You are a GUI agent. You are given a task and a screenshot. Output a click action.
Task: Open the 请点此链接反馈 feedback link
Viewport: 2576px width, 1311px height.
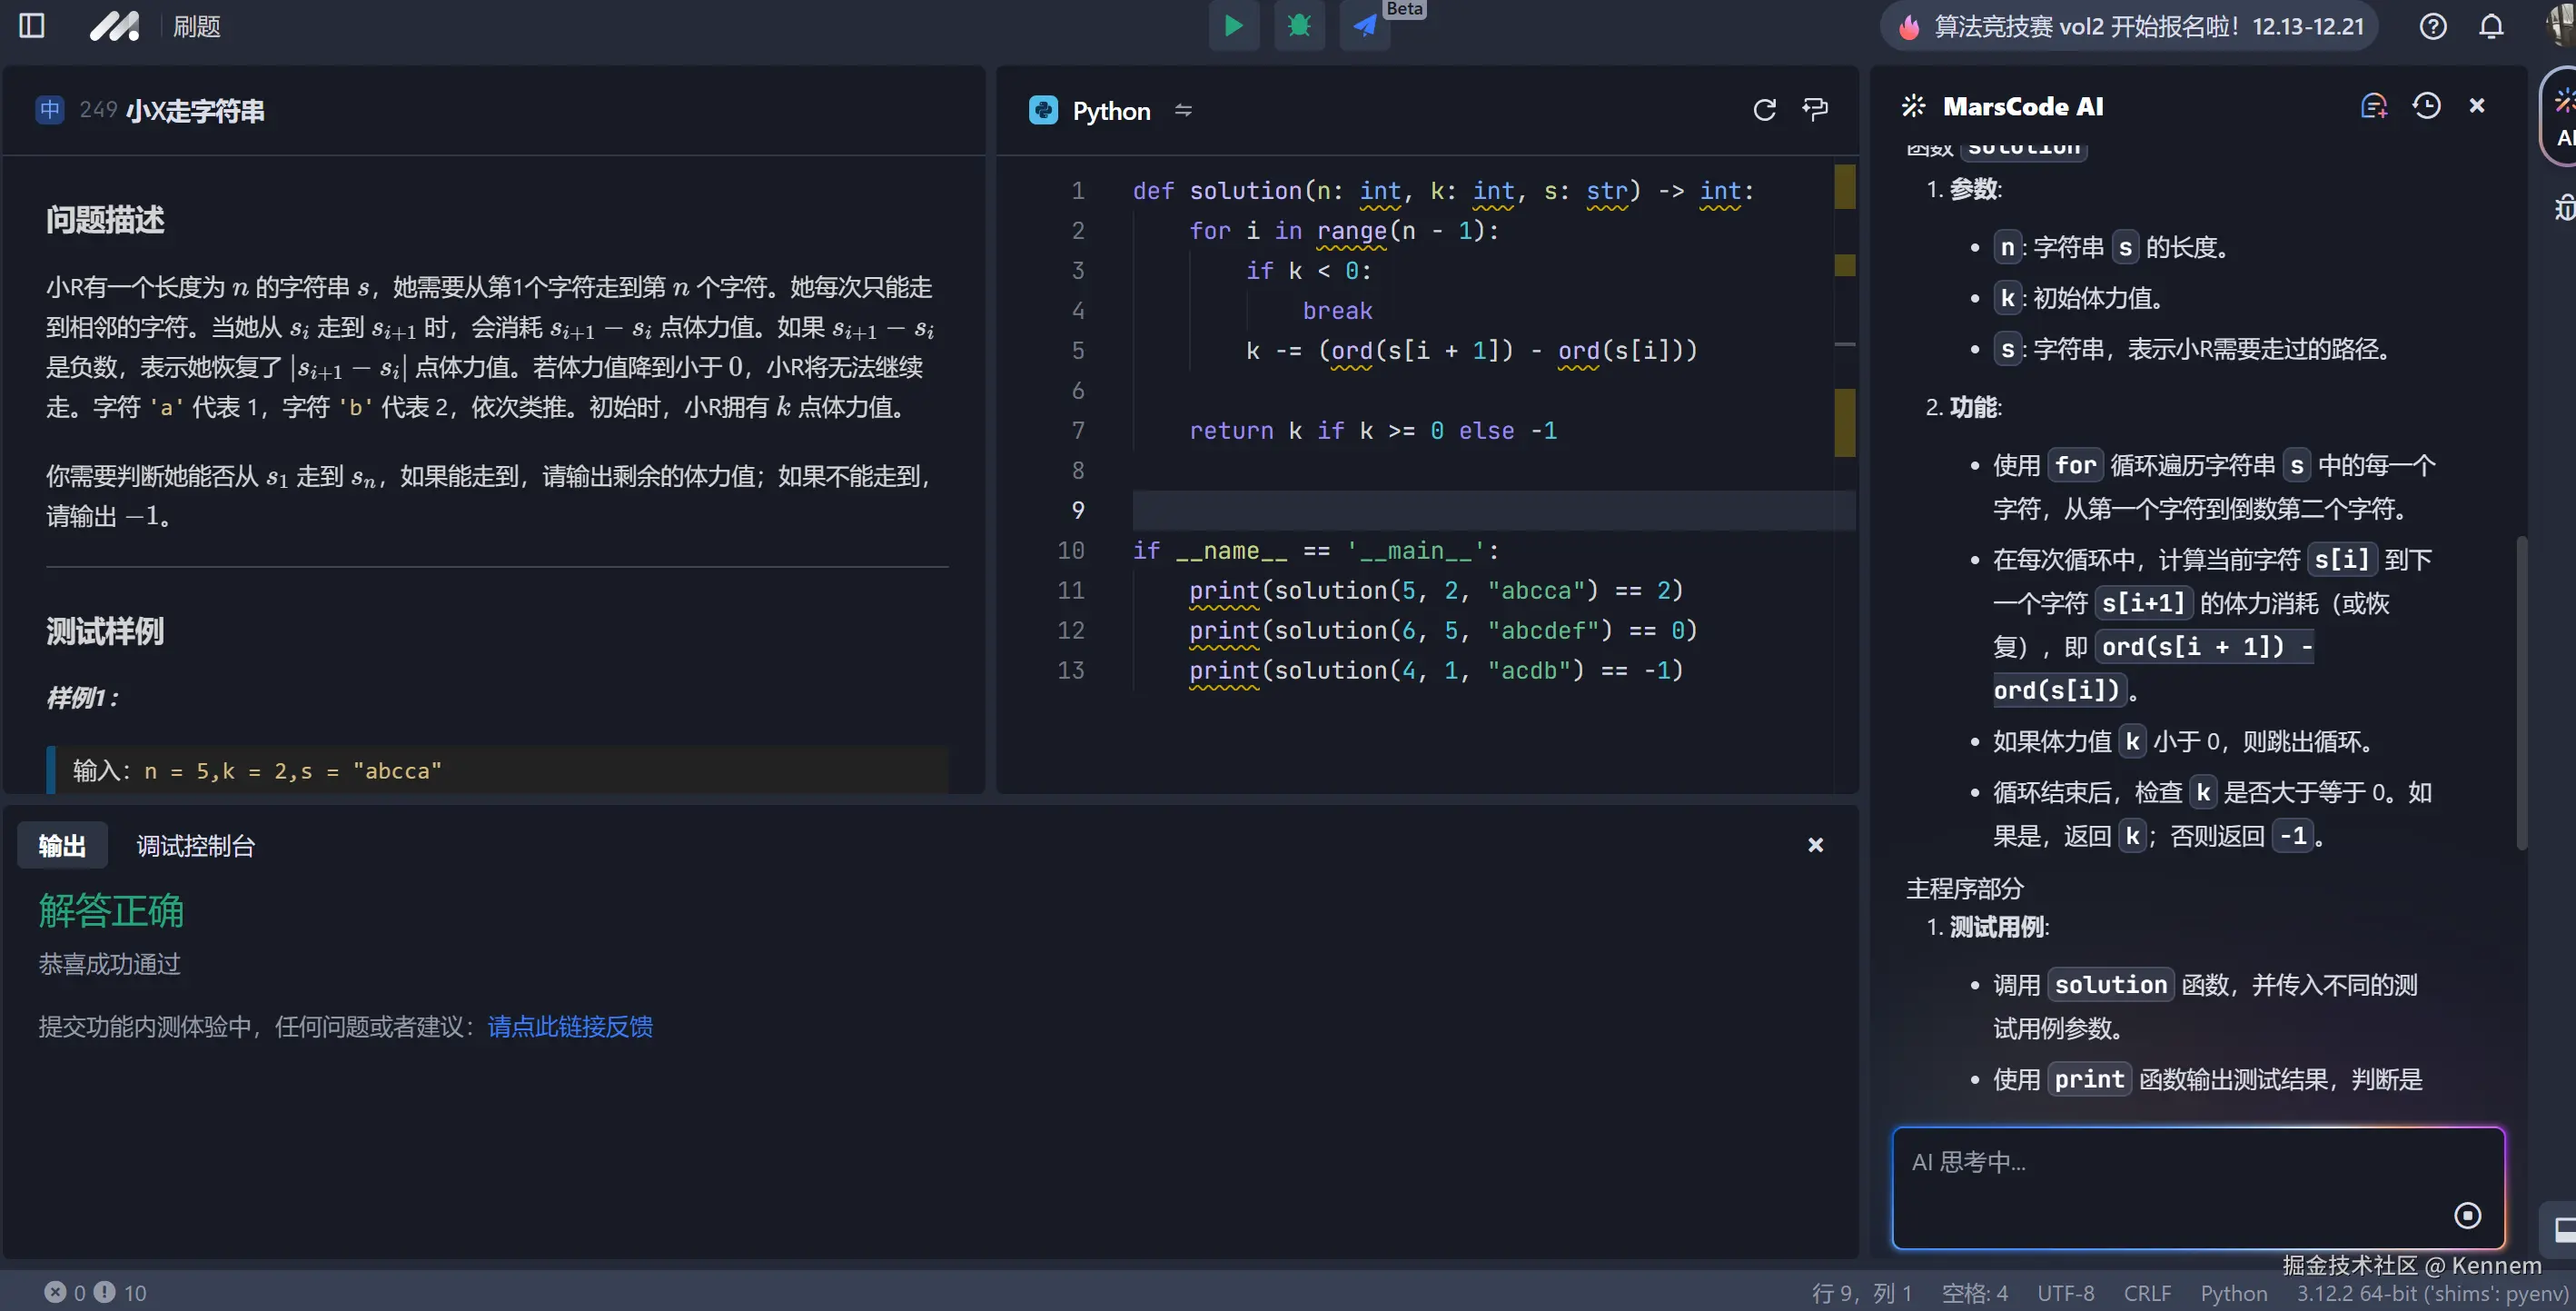tap(570, 1027)
